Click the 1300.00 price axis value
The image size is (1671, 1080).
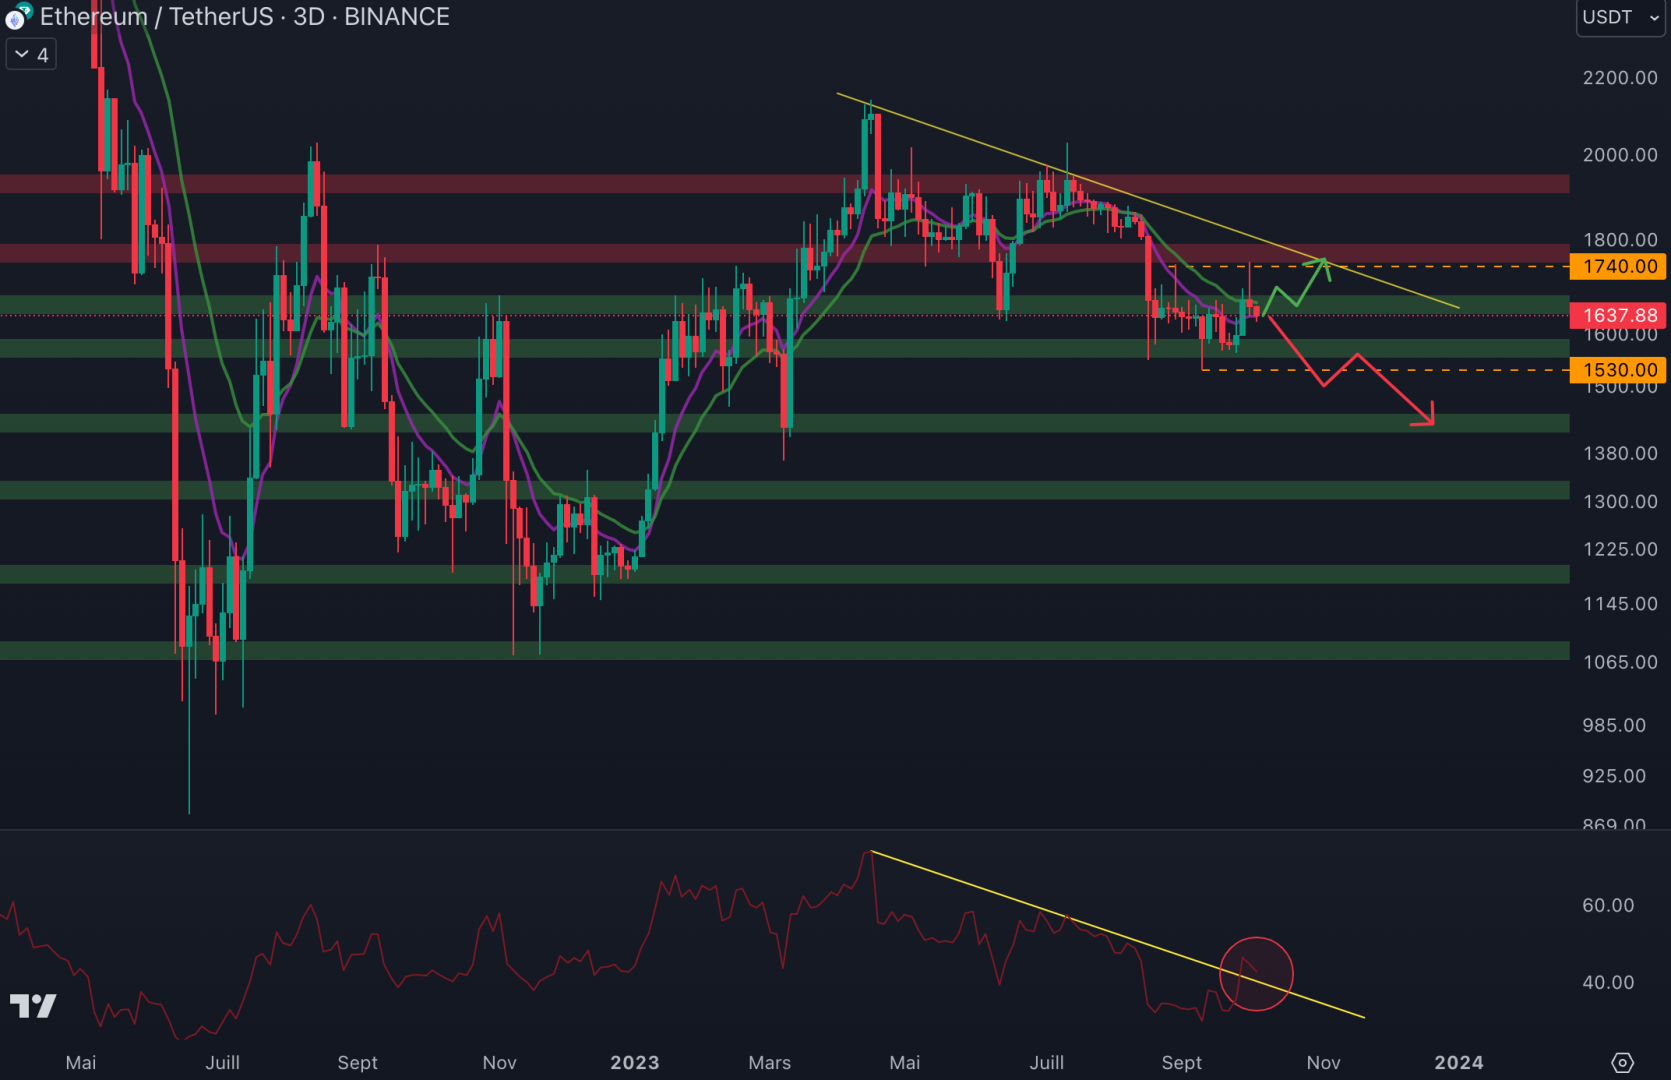click(1620, 502)
